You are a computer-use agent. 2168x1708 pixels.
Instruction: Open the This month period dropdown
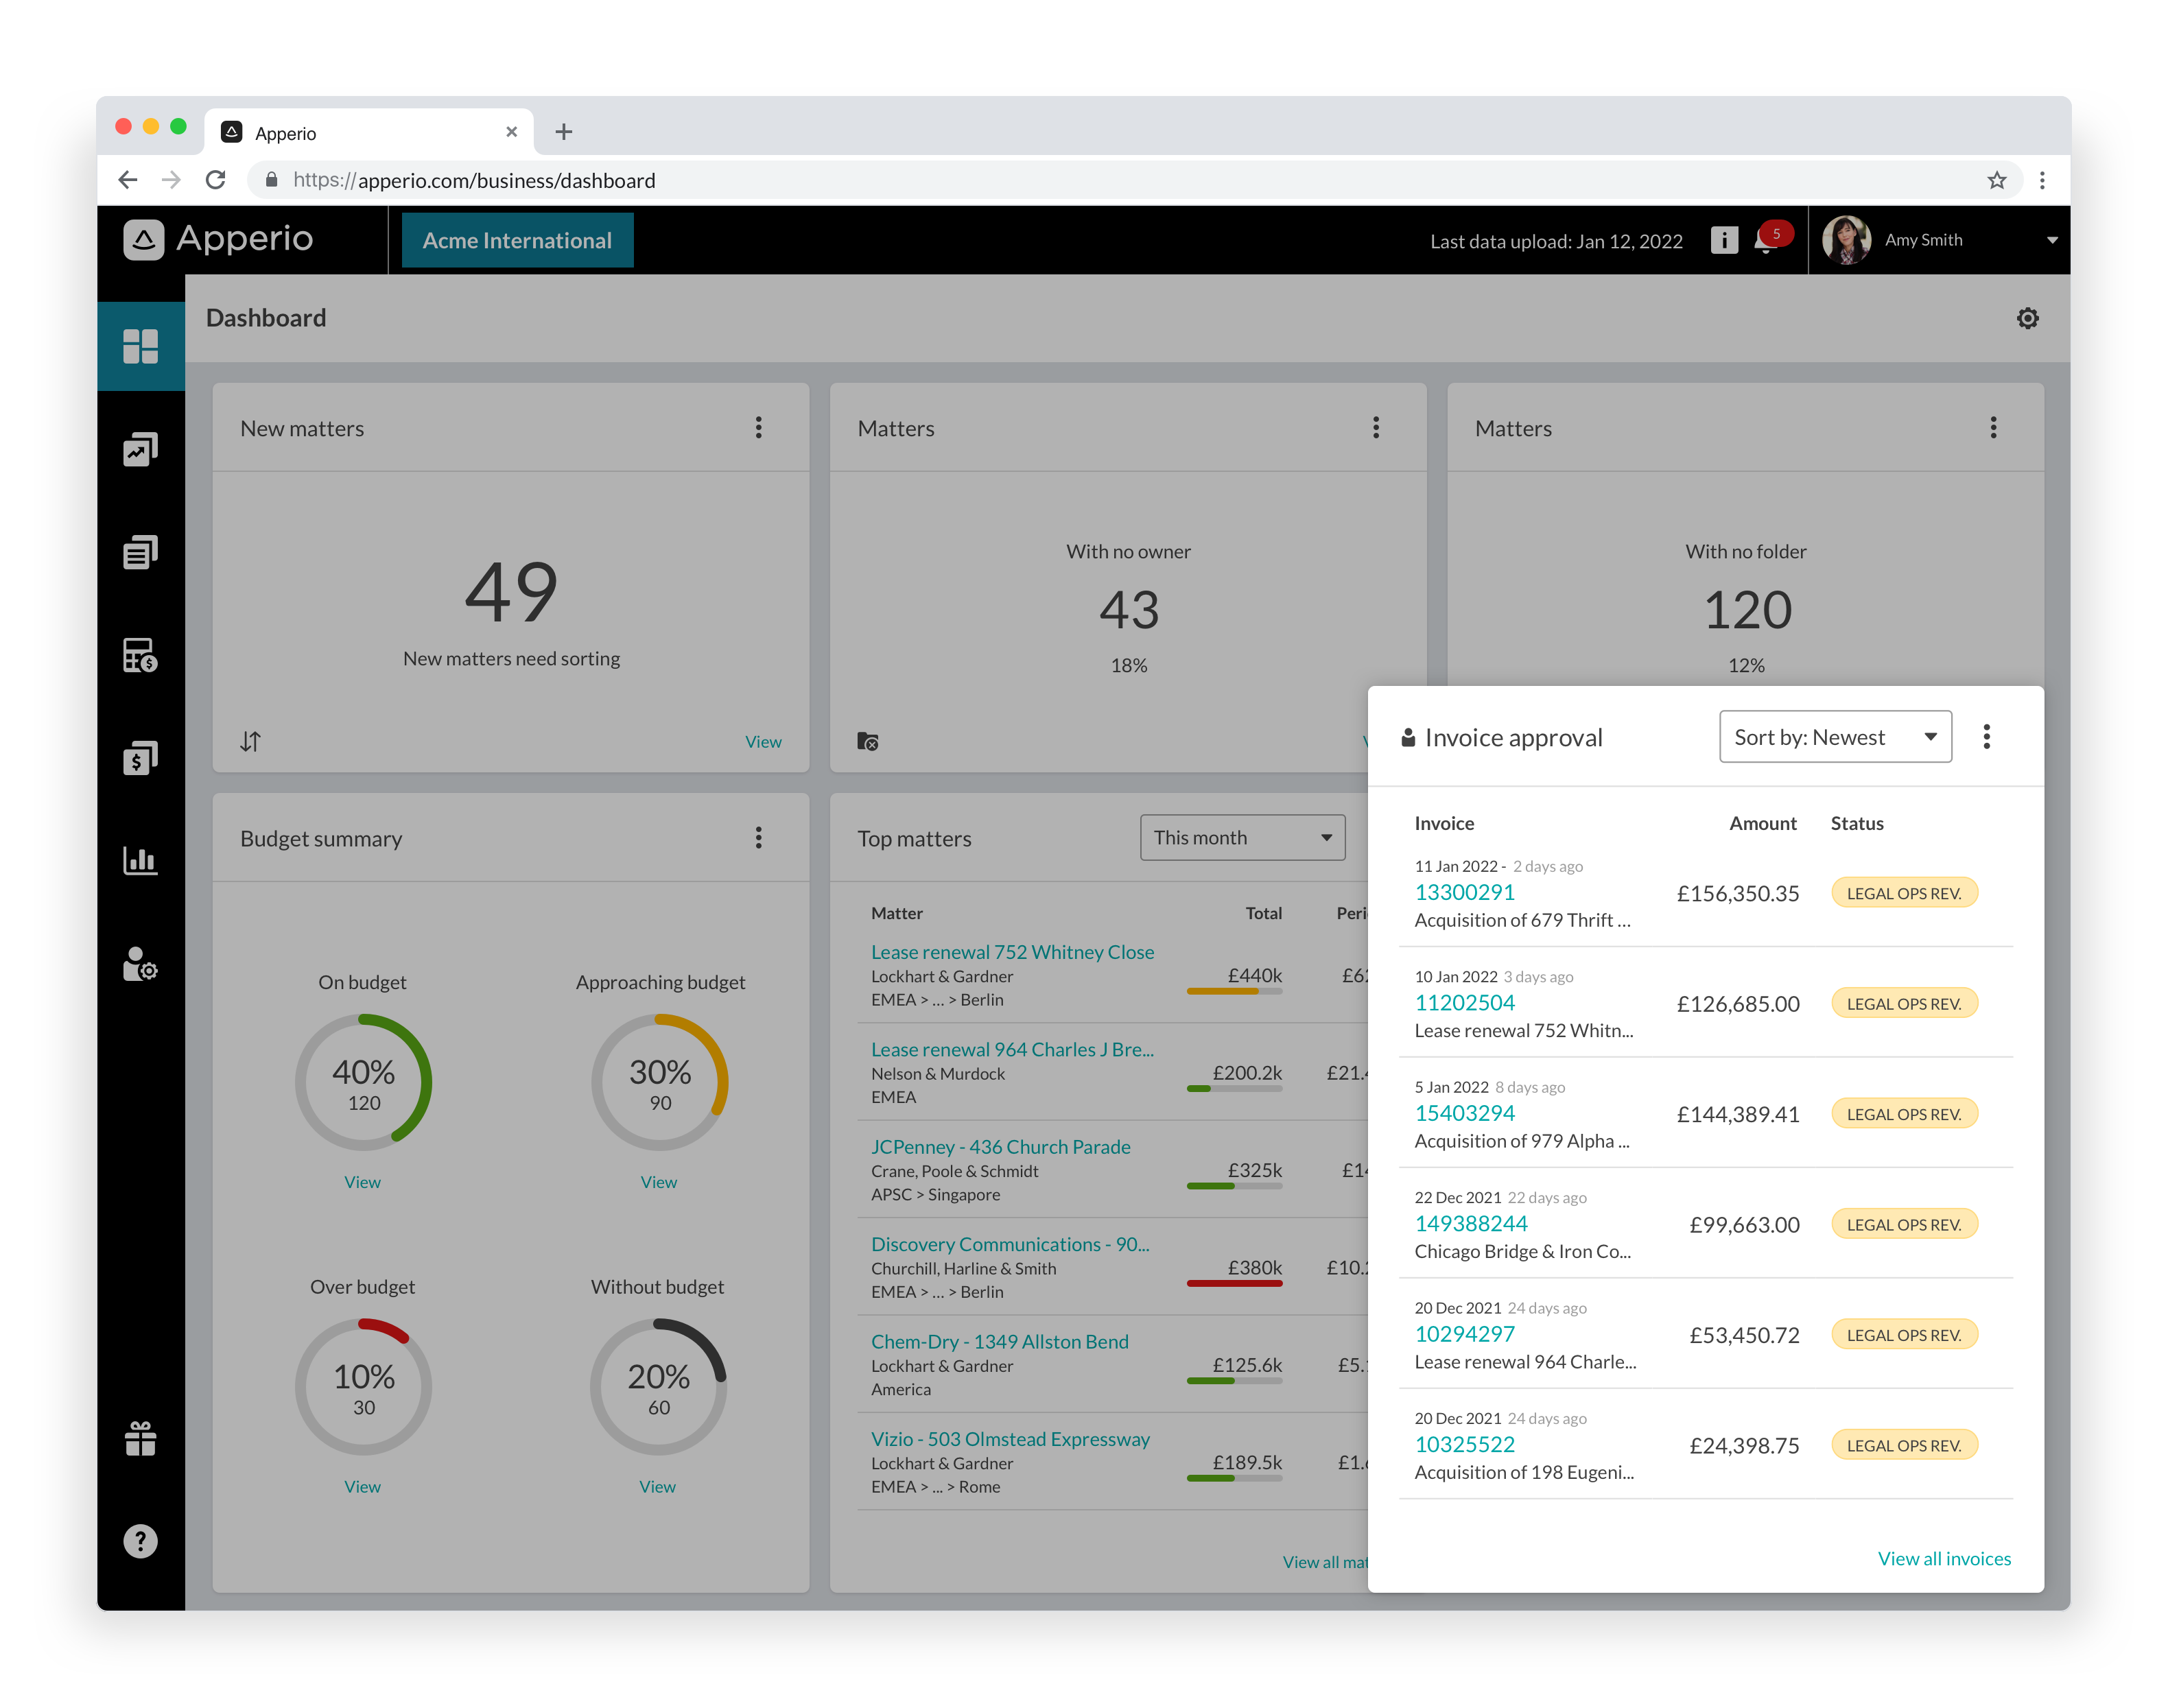click(1242, 837)
